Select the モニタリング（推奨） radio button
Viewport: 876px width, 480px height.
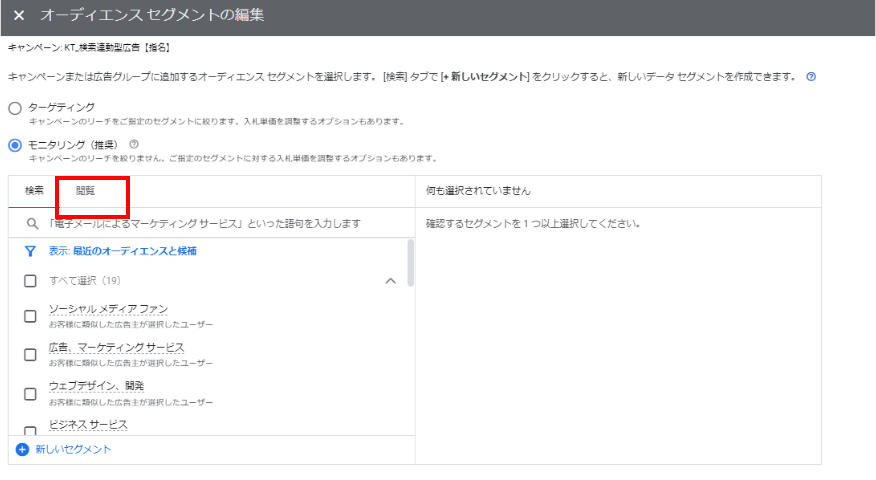pos(15,145)
